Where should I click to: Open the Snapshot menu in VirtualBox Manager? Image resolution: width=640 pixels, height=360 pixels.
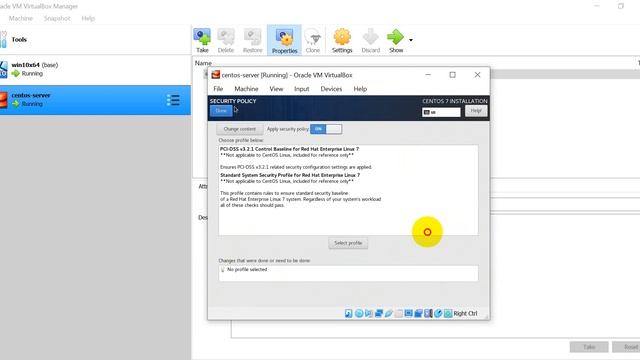click(57, 18)
